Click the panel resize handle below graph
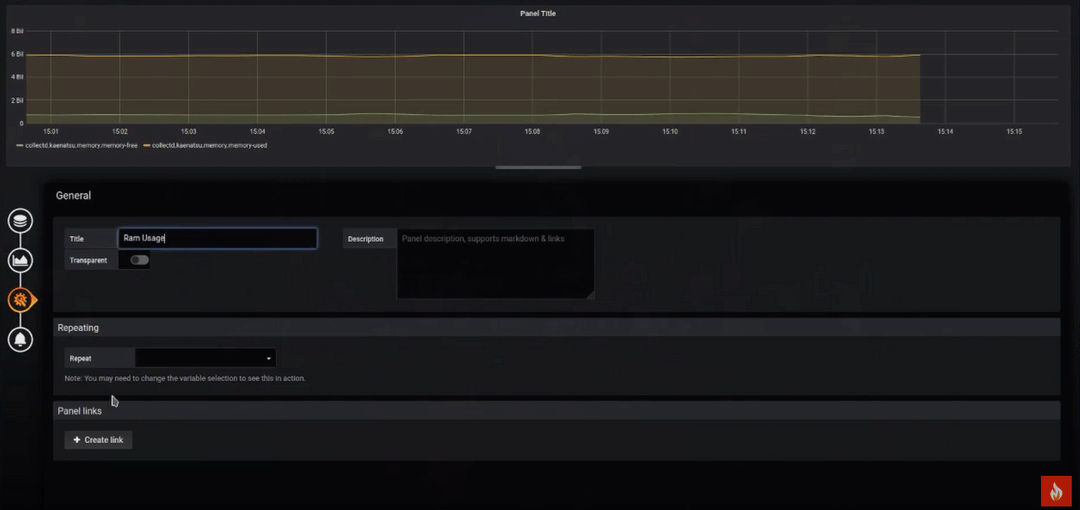Image resolution: width=1080 pixels, height=510 pixels. 539,168
